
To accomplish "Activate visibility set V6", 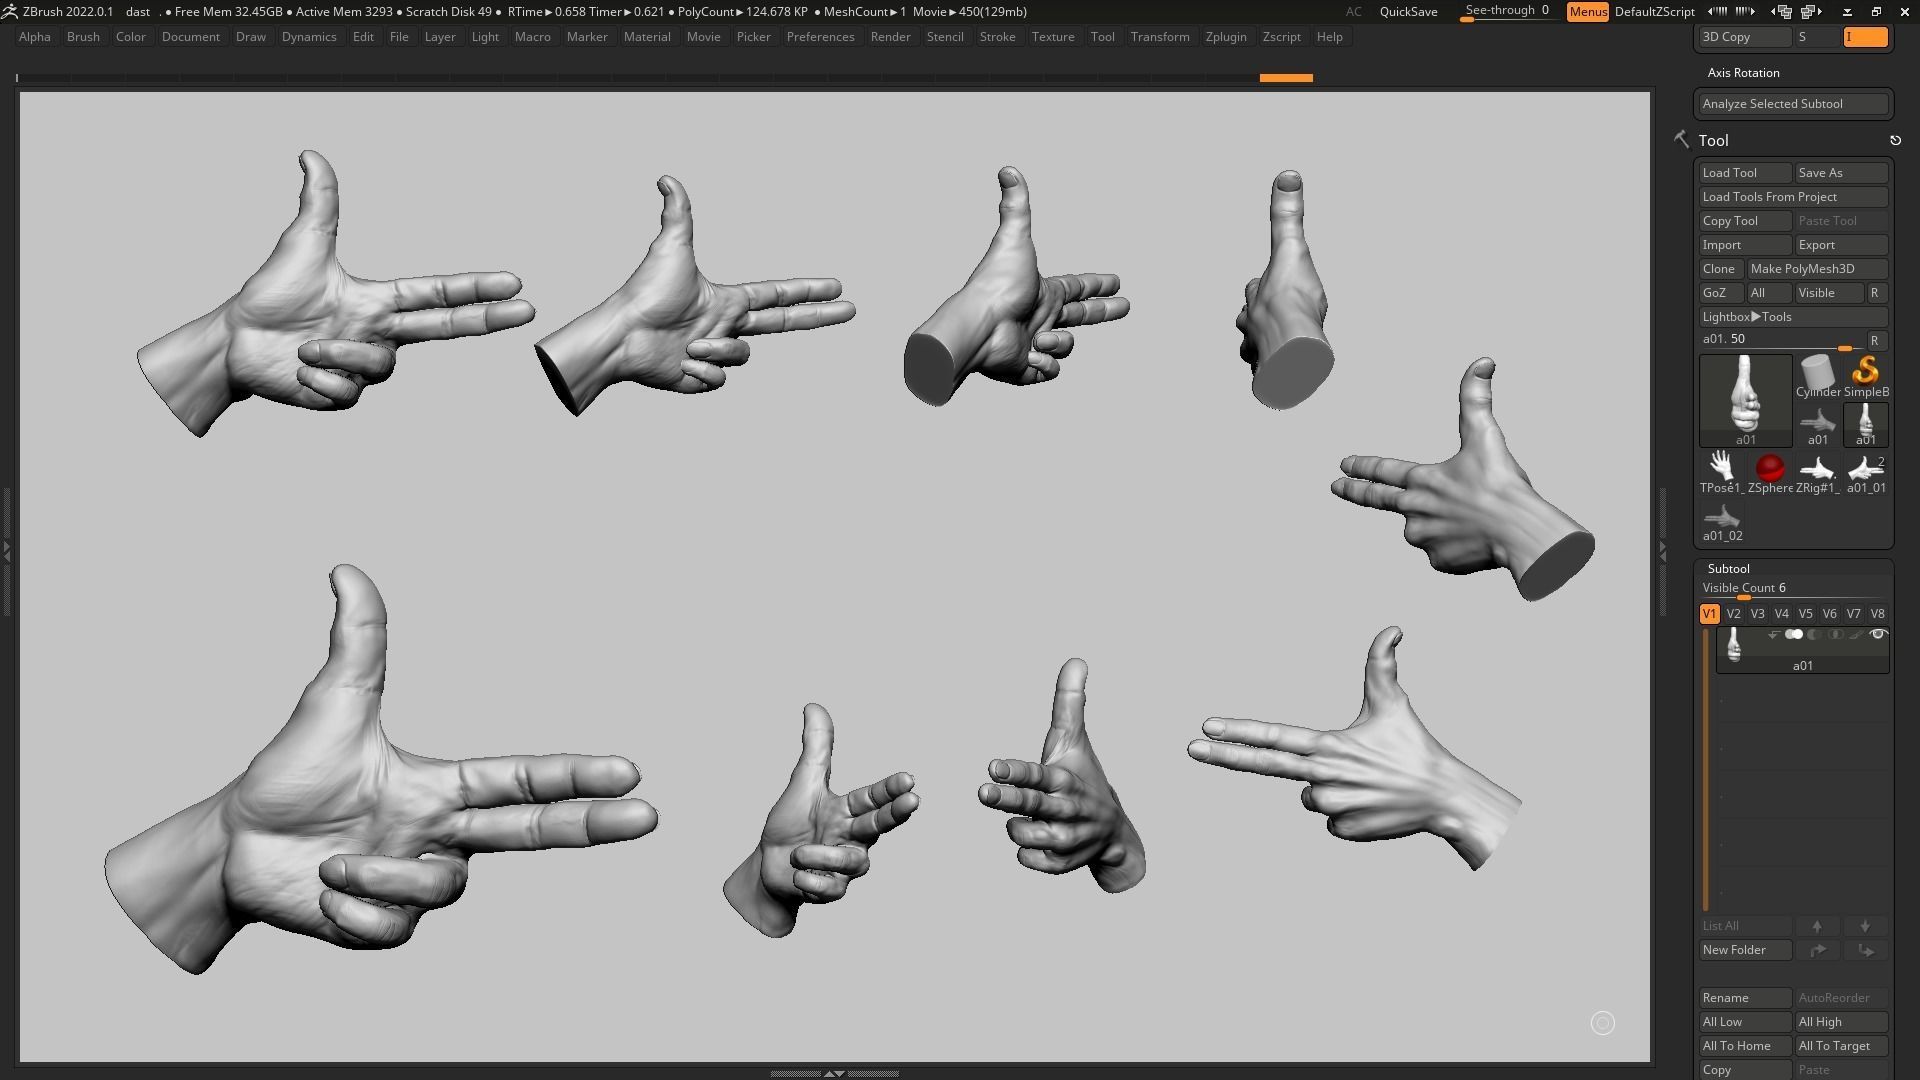I will pyautogui.click(x=1829, y=614).
